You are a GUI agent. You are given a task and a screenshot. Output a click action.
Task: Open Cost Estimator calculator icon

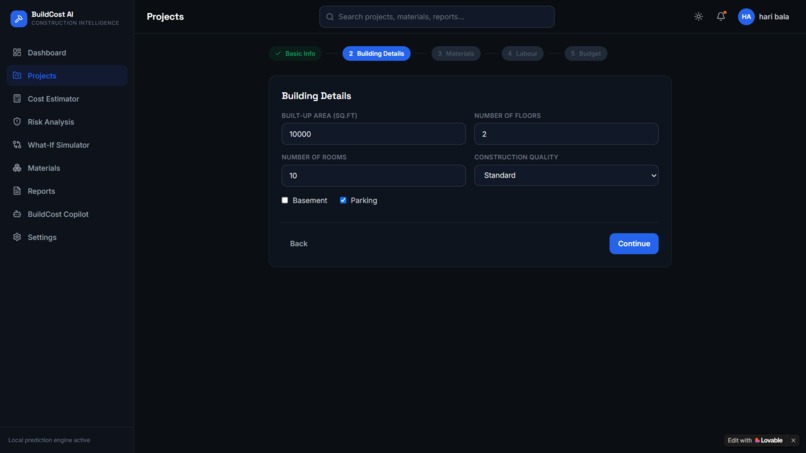pos(17,99)
